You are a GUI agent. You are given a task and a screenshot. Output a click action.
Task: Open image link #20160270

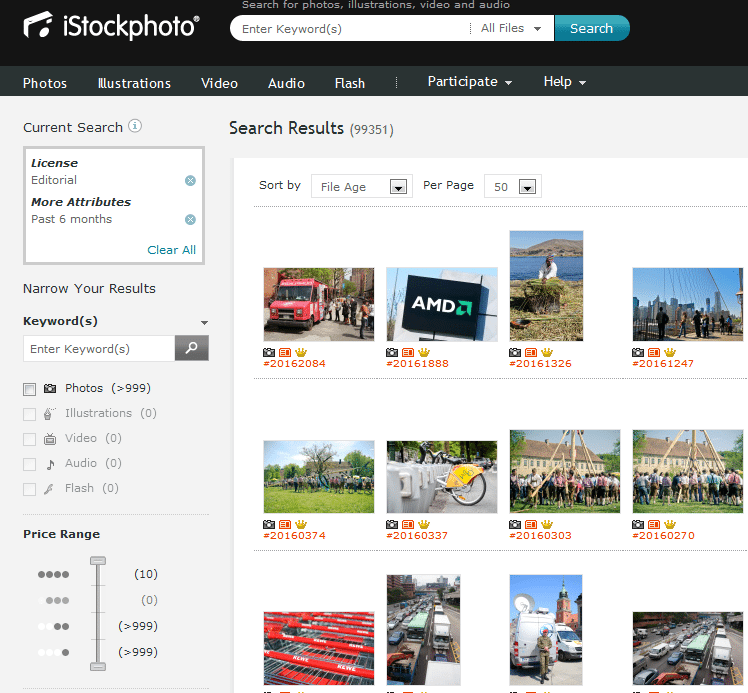[664, 536]
